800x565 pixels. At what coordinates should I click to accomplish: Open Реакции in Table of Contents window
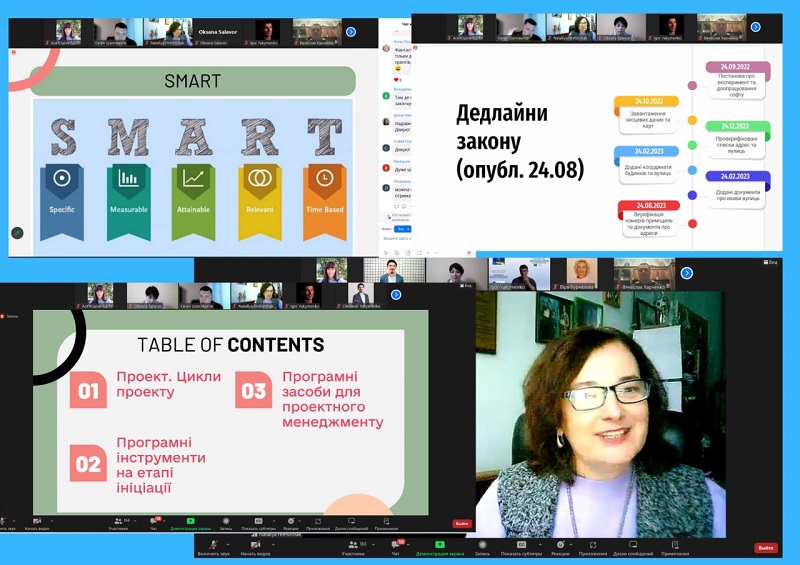click(291, 524)
